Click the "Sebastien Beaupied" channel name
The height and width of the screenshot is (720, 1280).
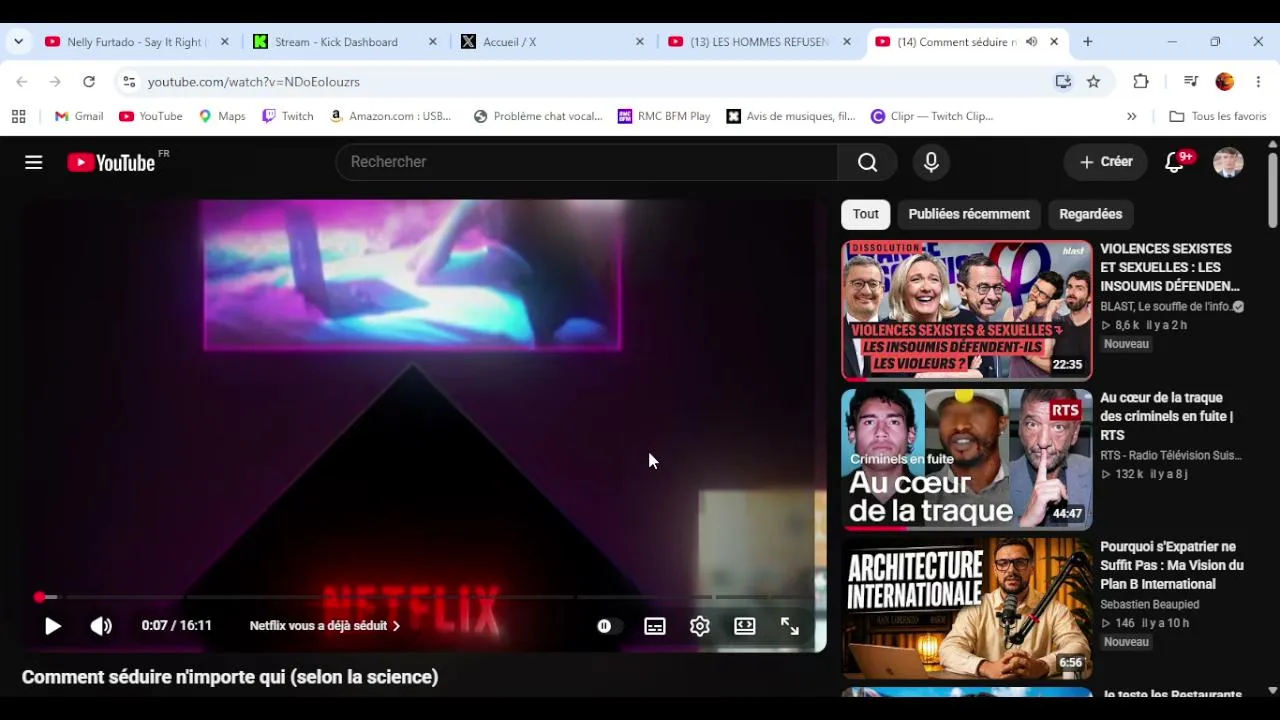[1150, 604]
